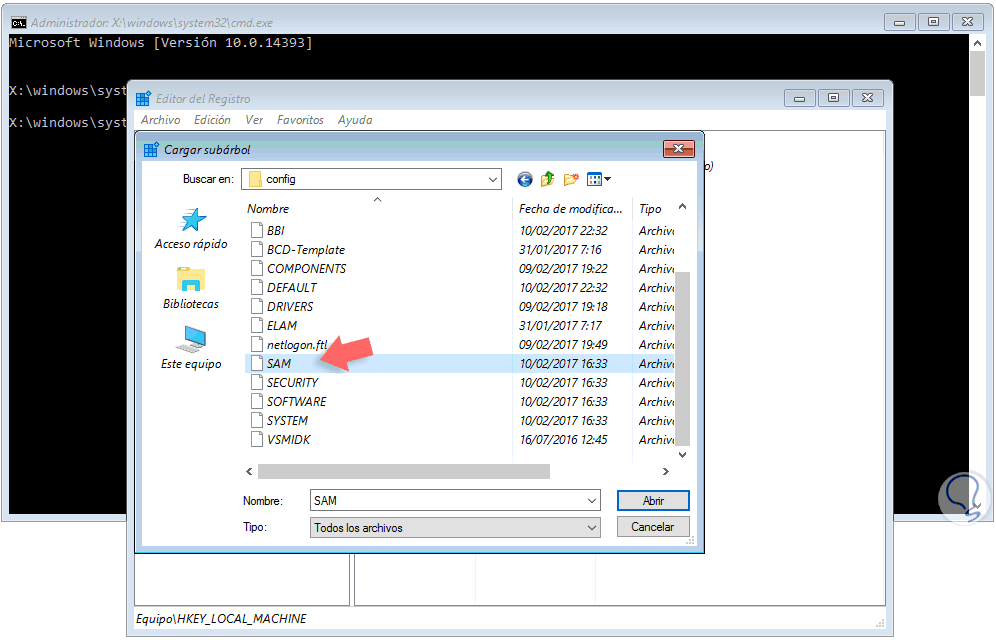Select the netlogon.ftl file
996x640 pixels.
297,345
